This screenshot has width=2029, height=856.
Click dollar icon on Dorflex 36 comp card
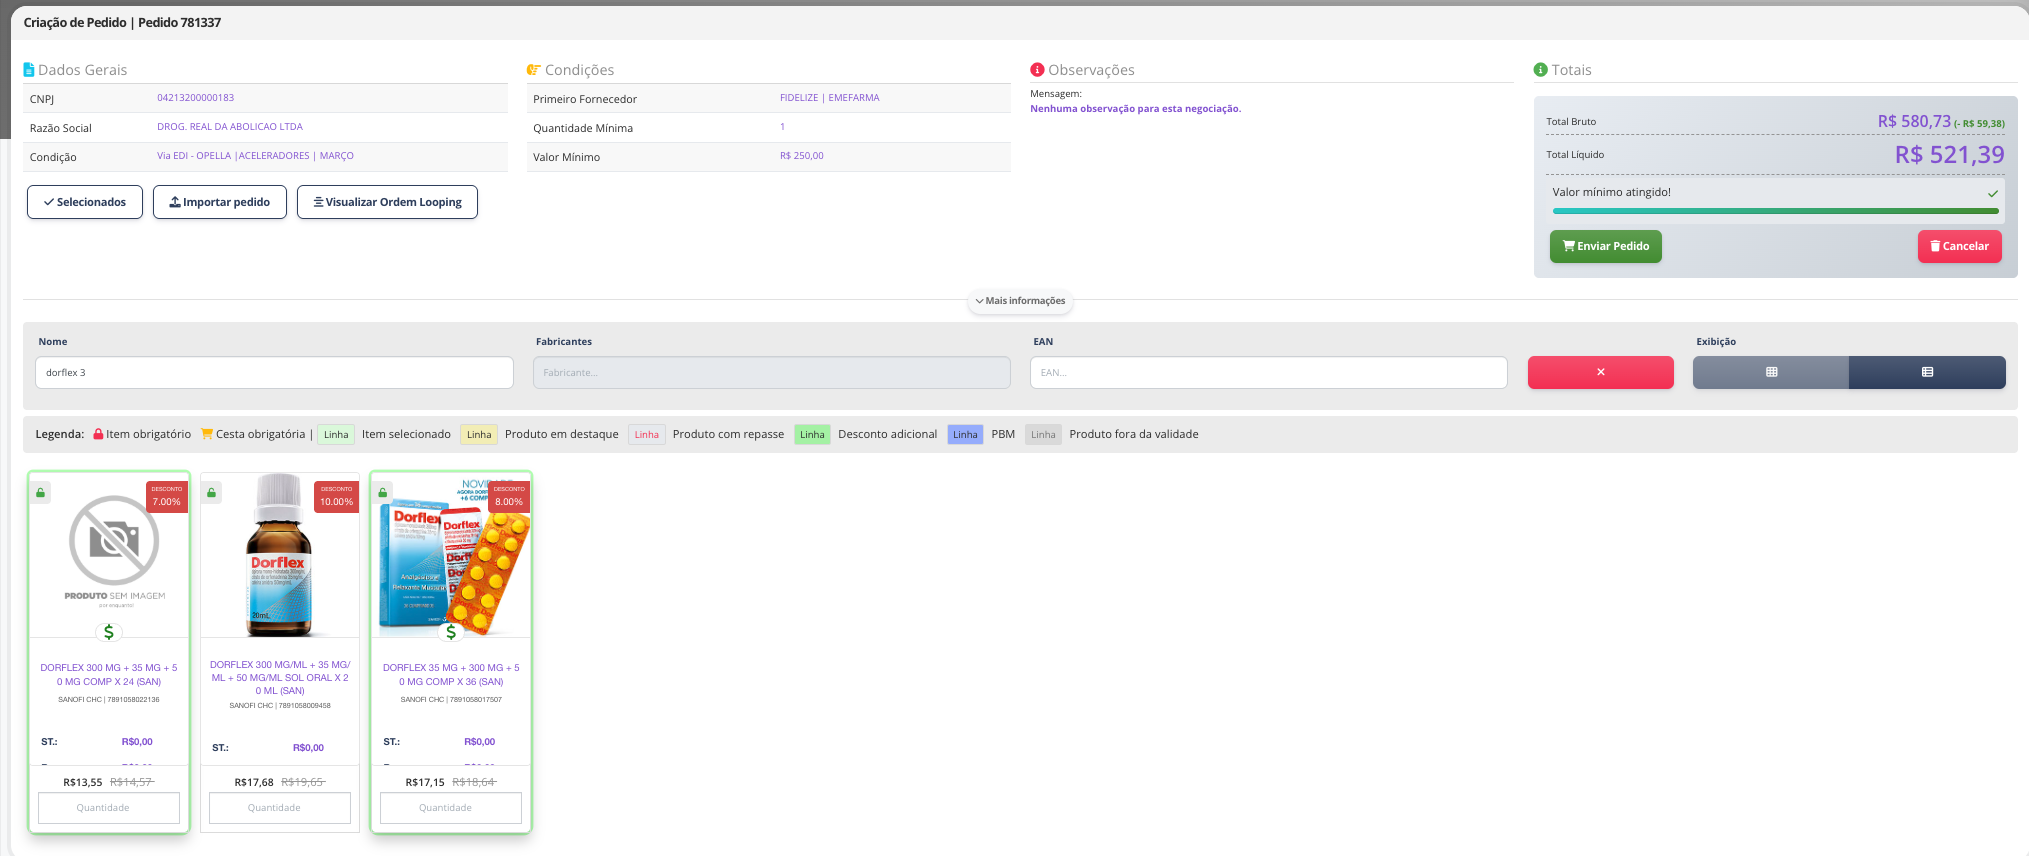point(451,632)
